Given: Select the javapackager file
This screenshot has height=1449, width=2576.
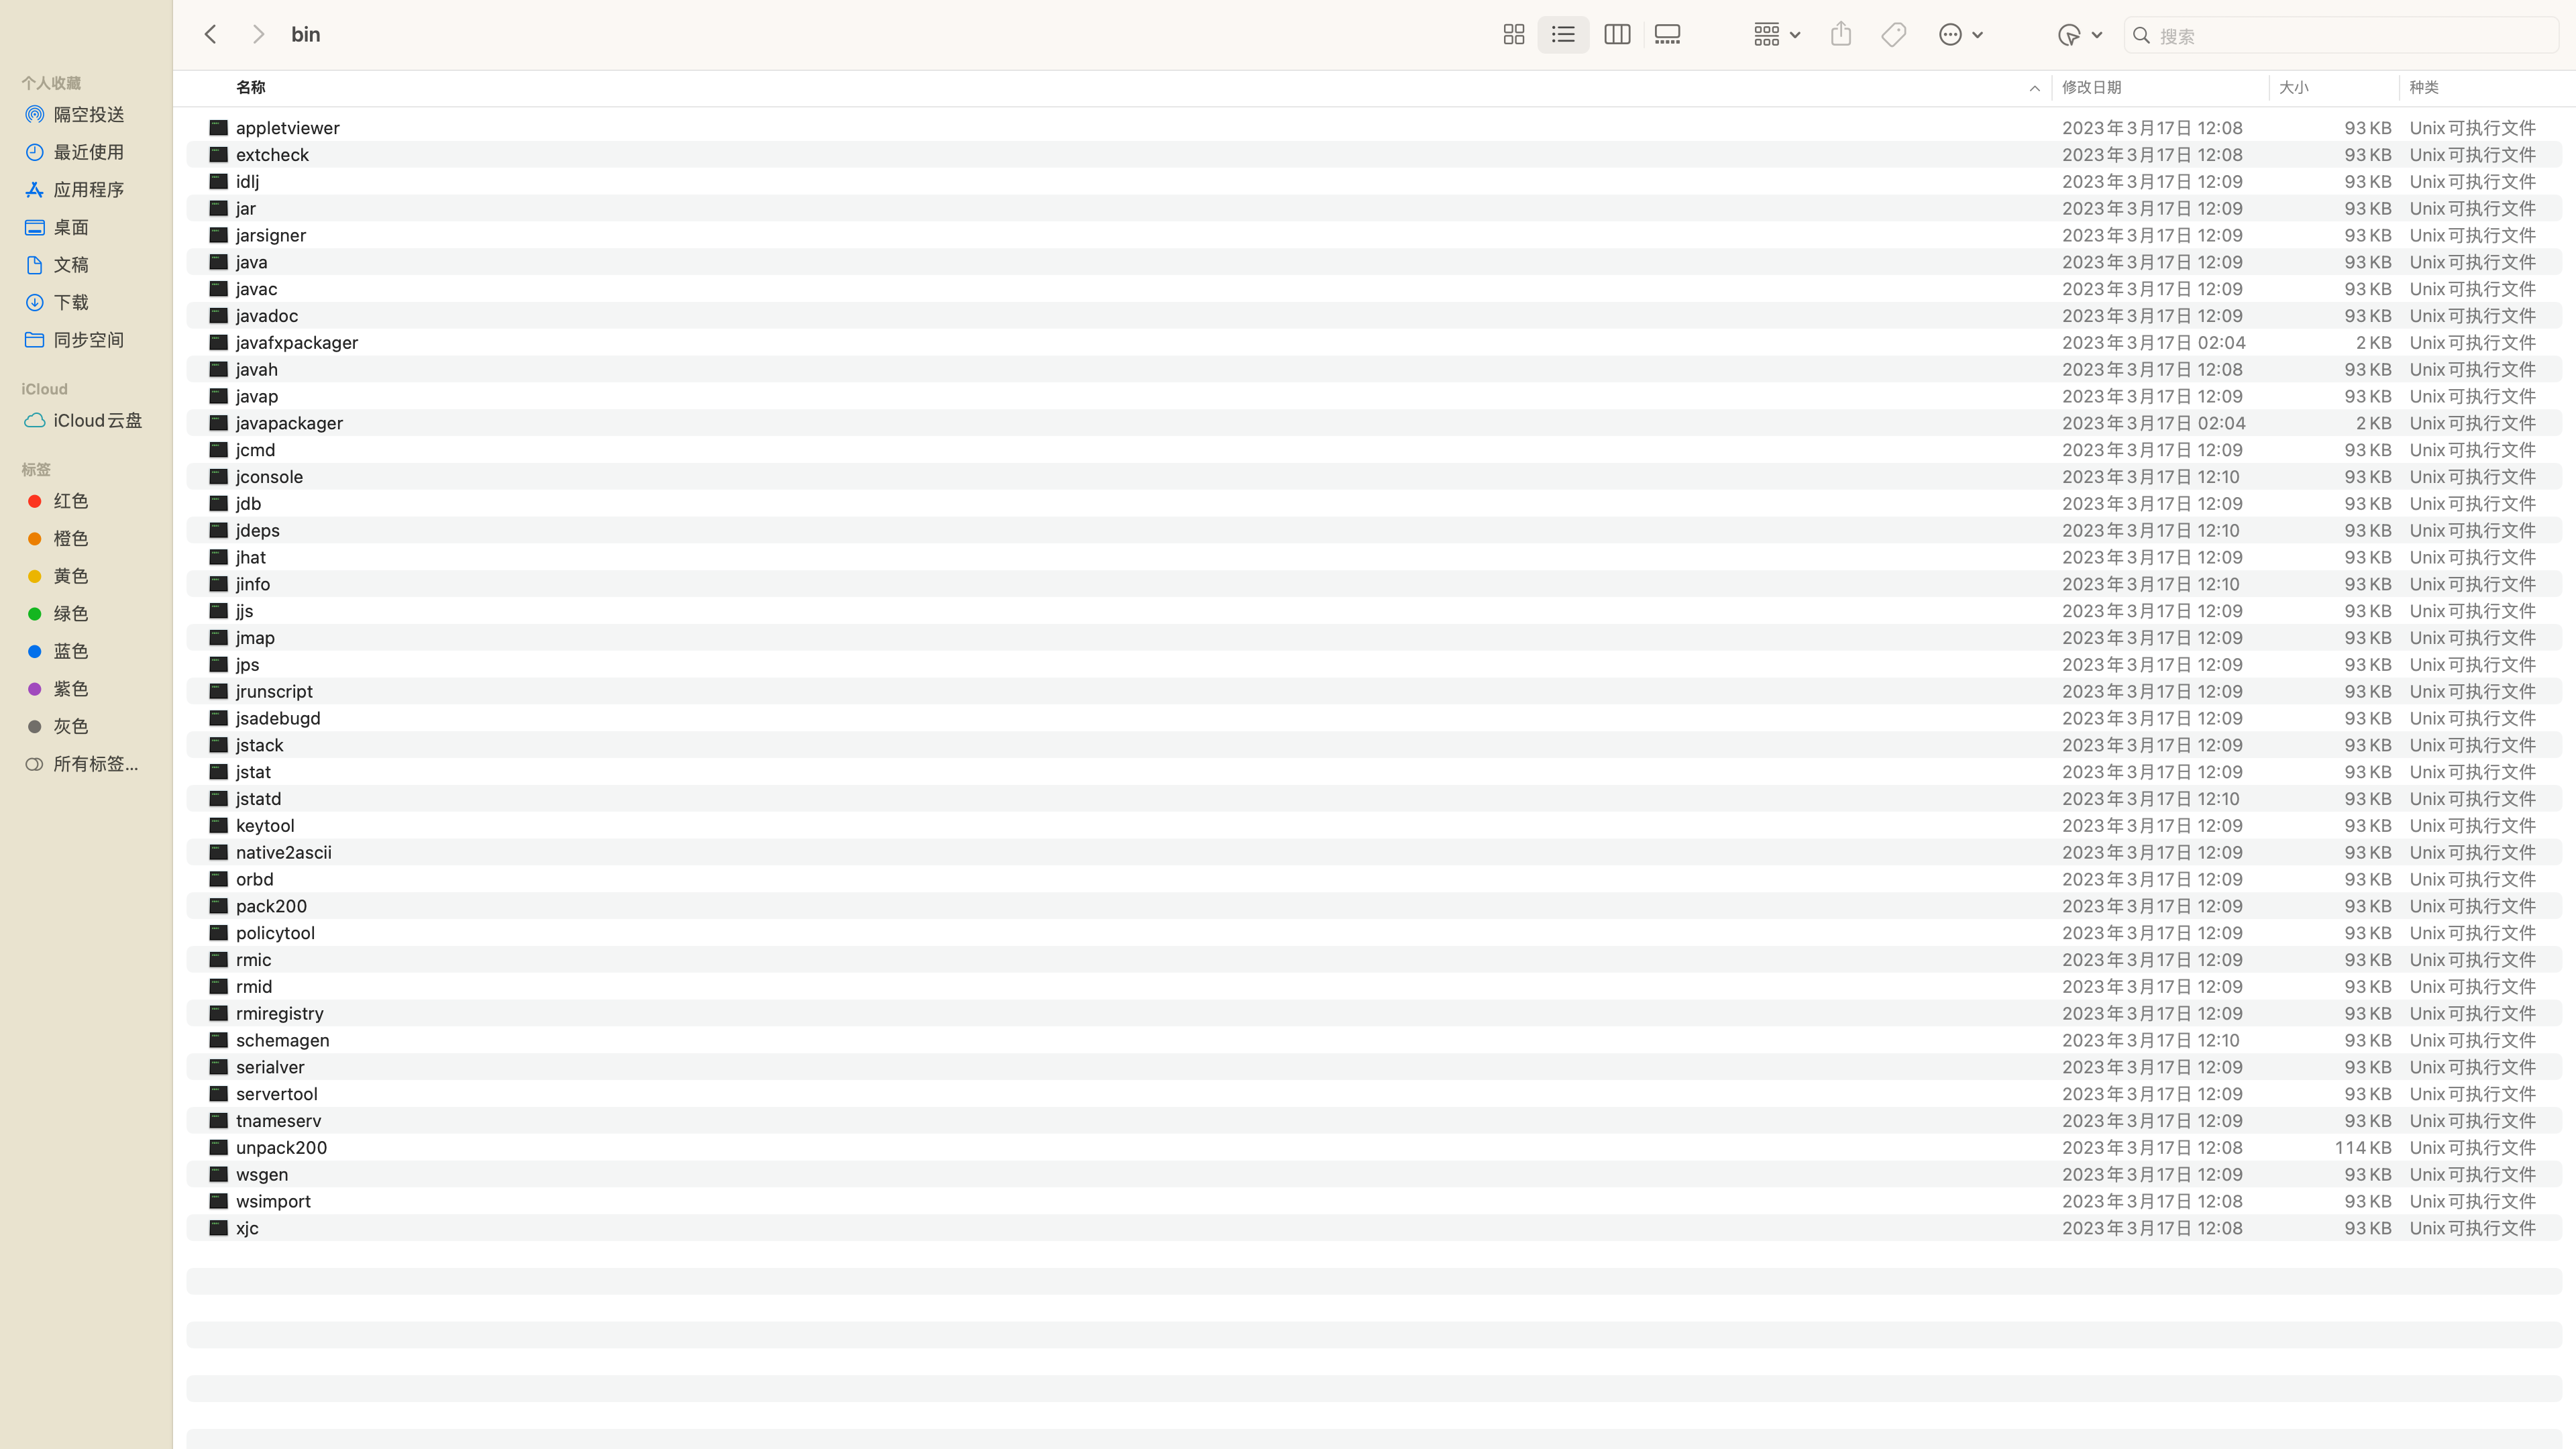Looking at the screenshot, I should pos(1374,423).
